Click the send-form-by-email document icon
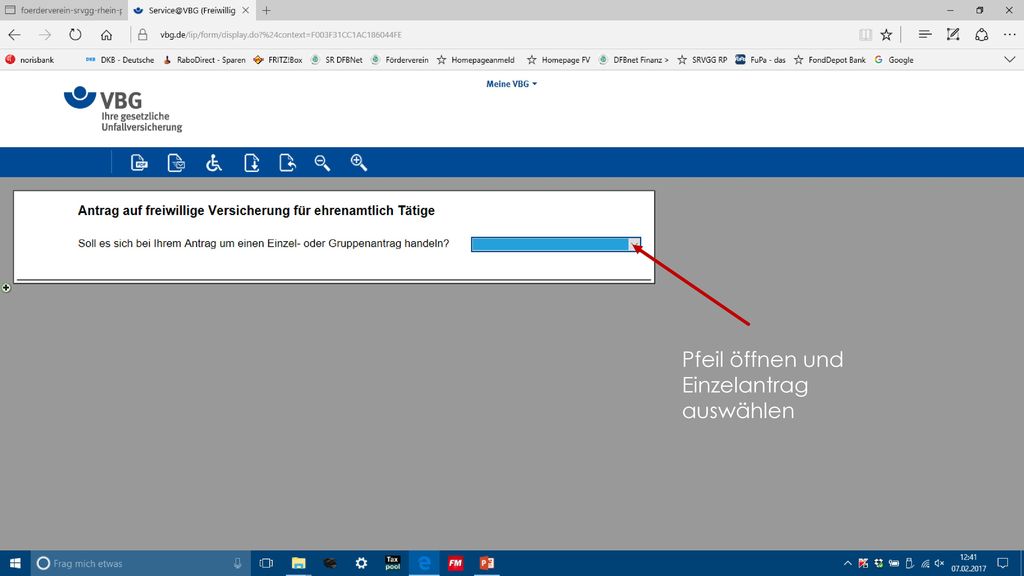The image size is (1024, 576). coord(176,163)
